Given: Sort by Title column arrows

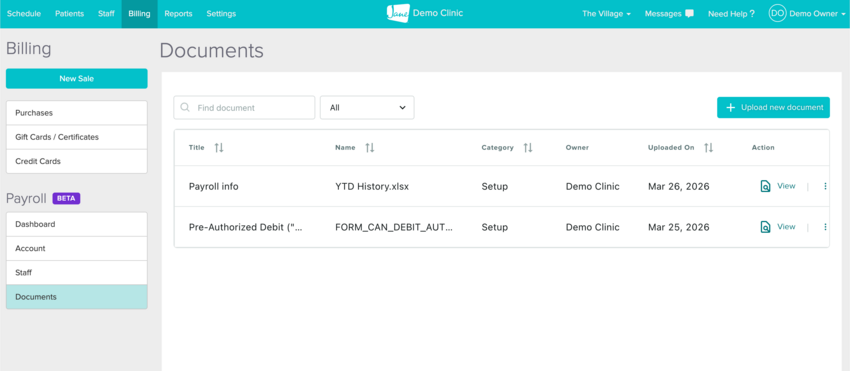Looking at the screenshot, I should (x=219, y=148).
